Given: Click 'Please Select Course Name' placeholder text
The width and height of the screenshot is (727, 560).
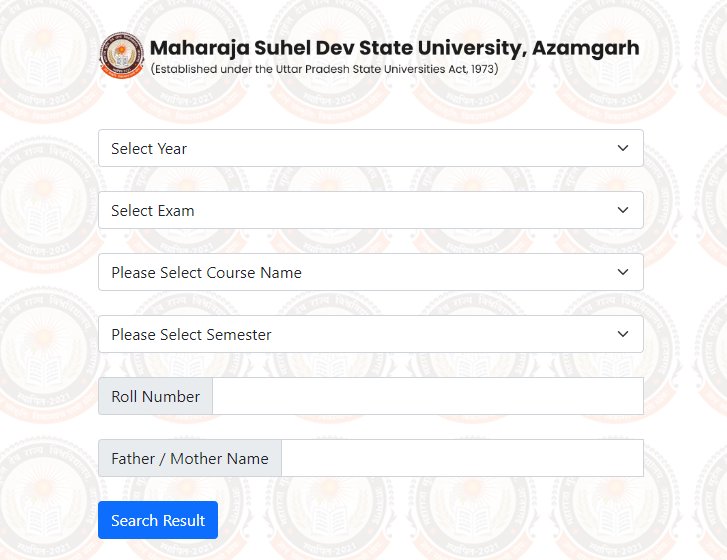Looking at the screenshot, I should (206, 273).
